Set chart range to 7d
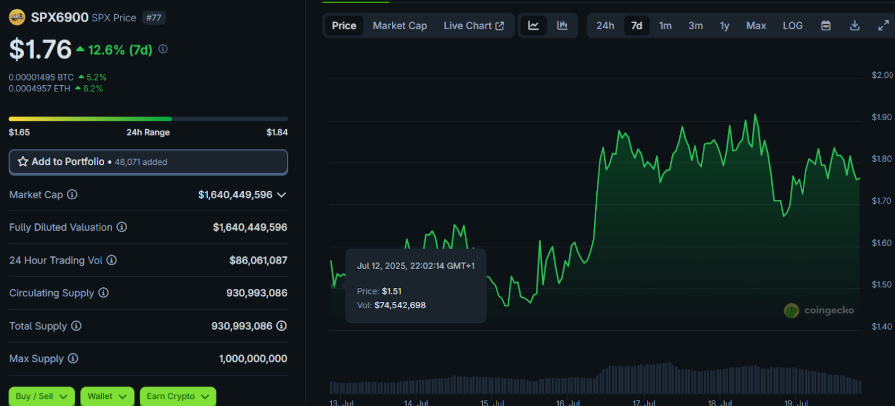The height and width of the screenshot is (406, 895). [636, 26]
